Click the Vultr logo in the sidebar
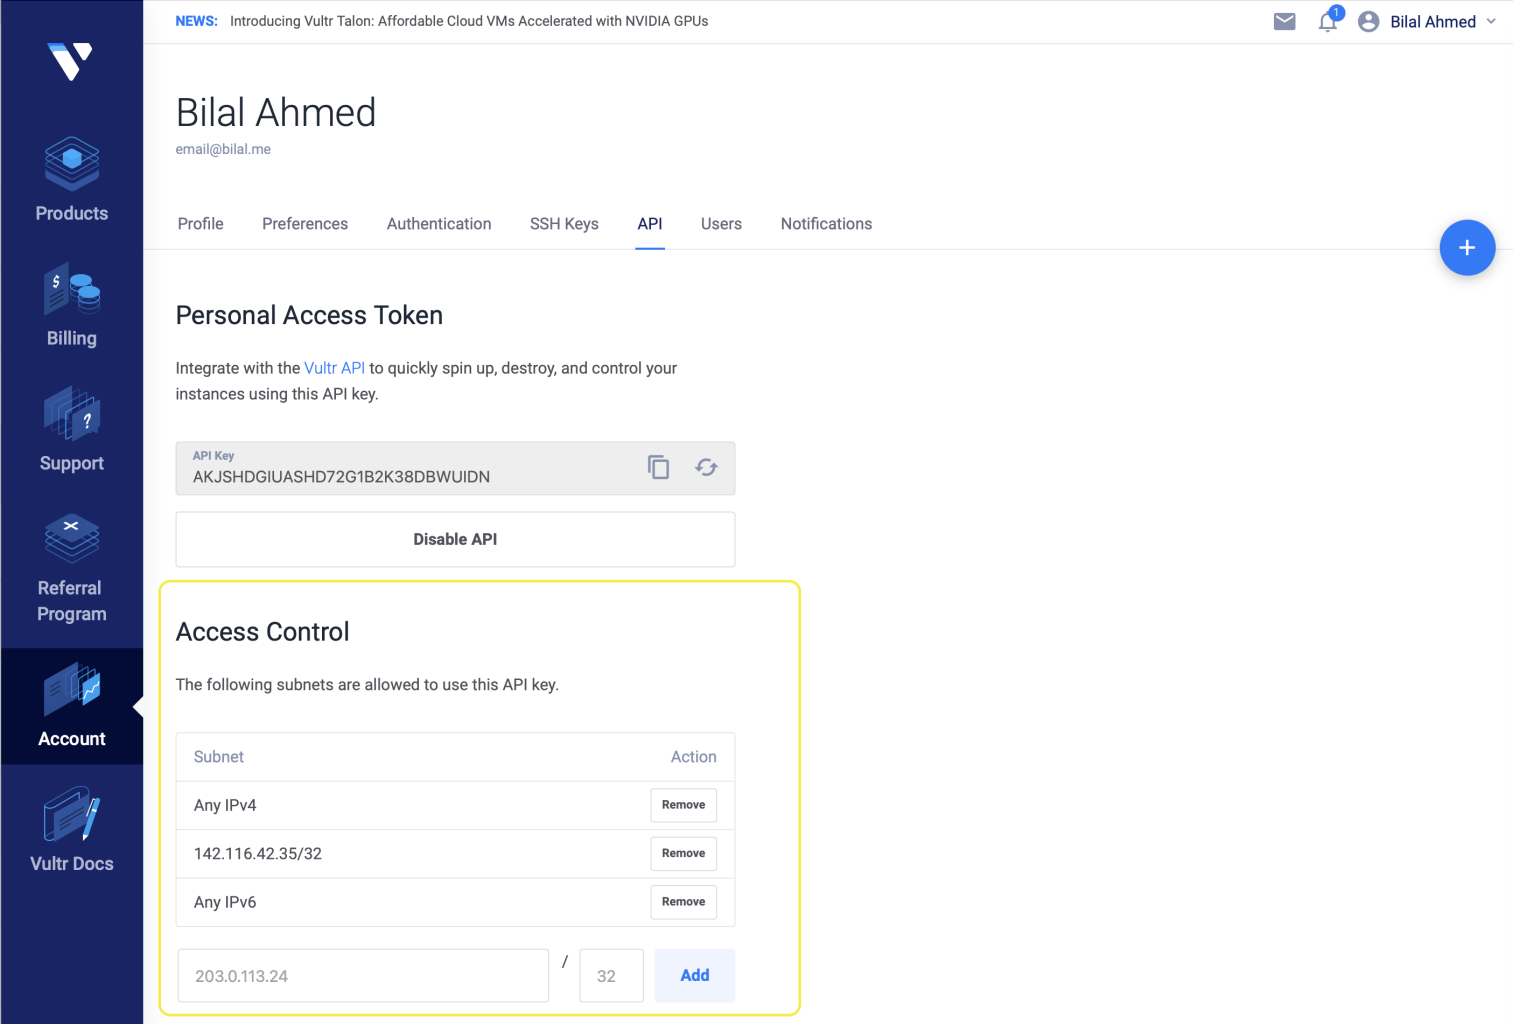 pos(71,61)
